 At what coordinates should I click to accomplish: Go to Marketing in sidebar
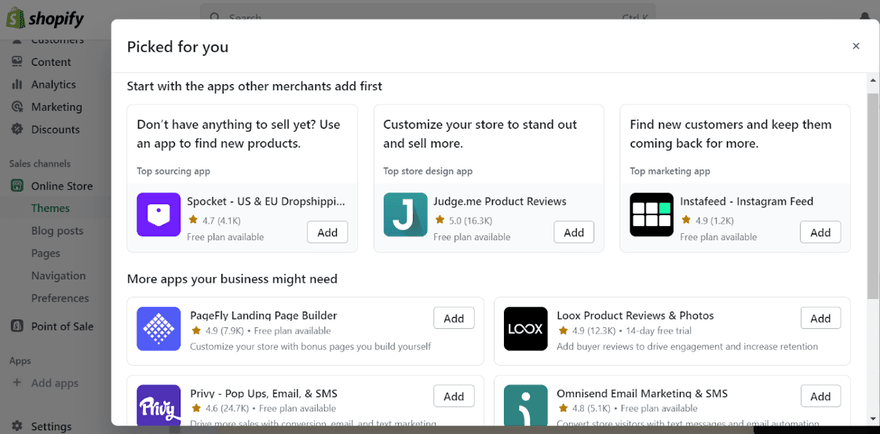pyautogui.click(x=56, y=107)
